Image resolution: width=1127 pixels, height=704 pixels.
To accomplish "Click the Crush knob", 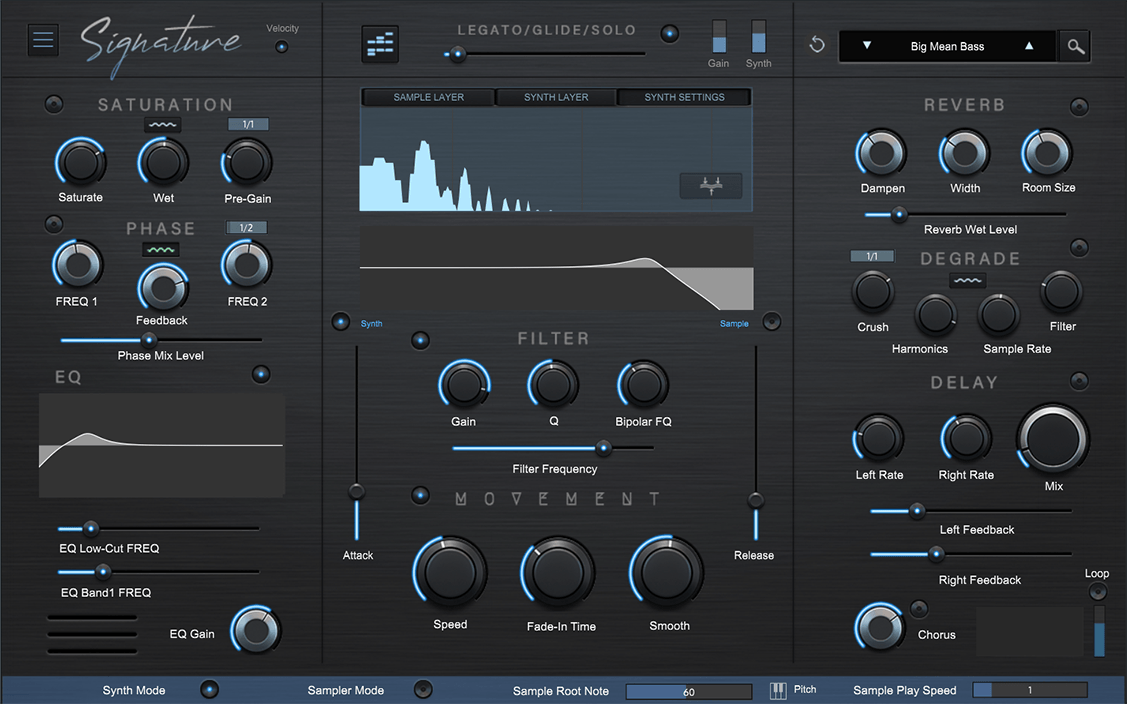I will (873, 292).
